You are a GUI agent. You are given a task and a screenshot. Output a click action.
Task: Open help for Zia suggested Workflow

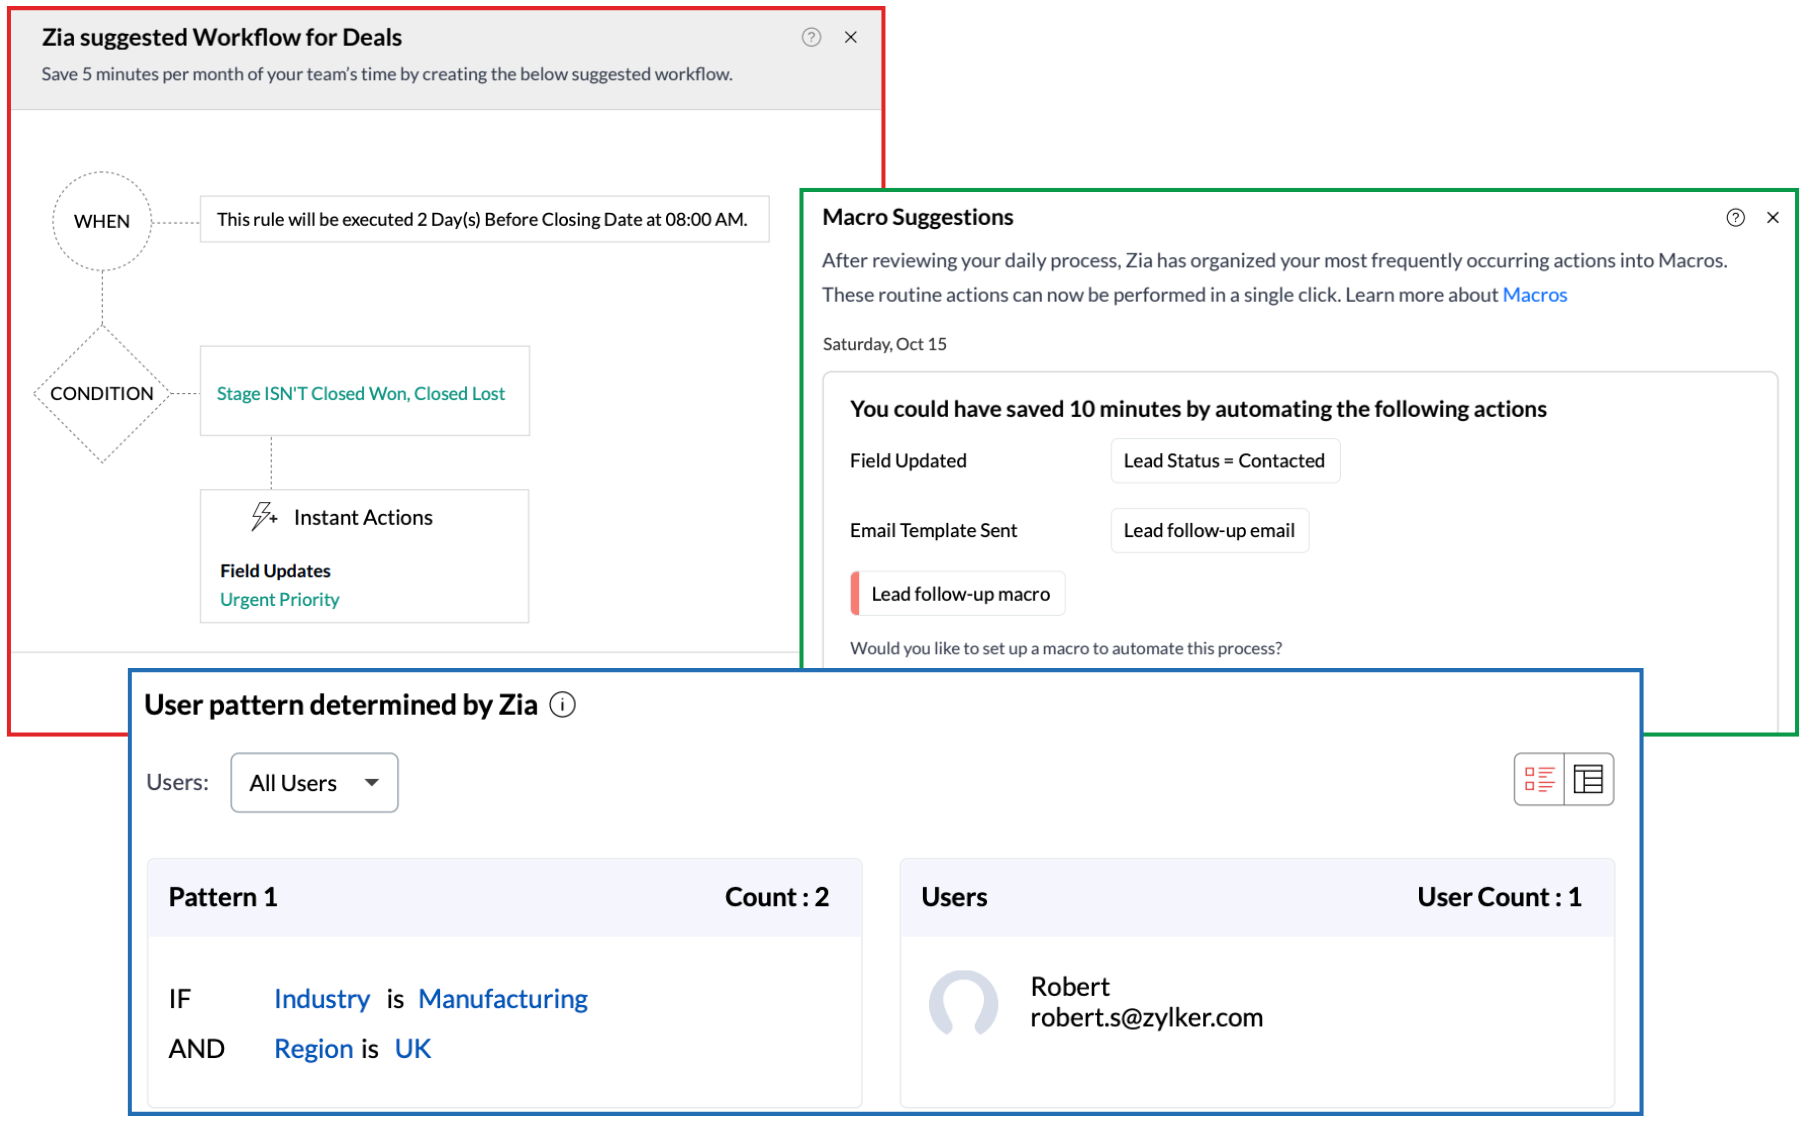[x=810, y=37]
